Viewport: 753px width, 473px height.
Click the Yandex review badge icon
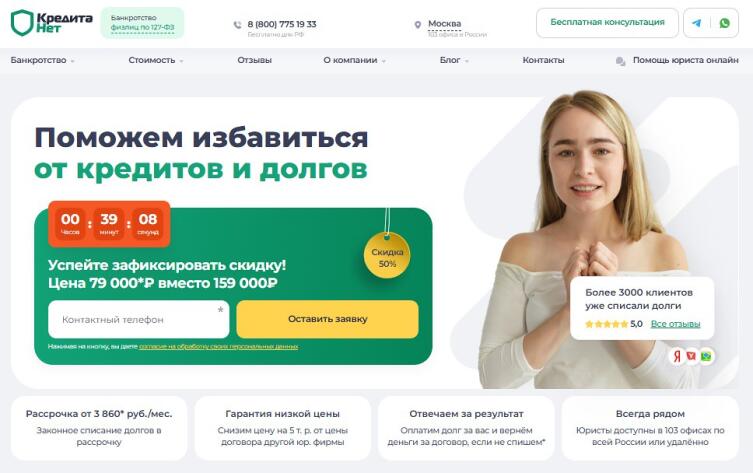click(677, 356)
